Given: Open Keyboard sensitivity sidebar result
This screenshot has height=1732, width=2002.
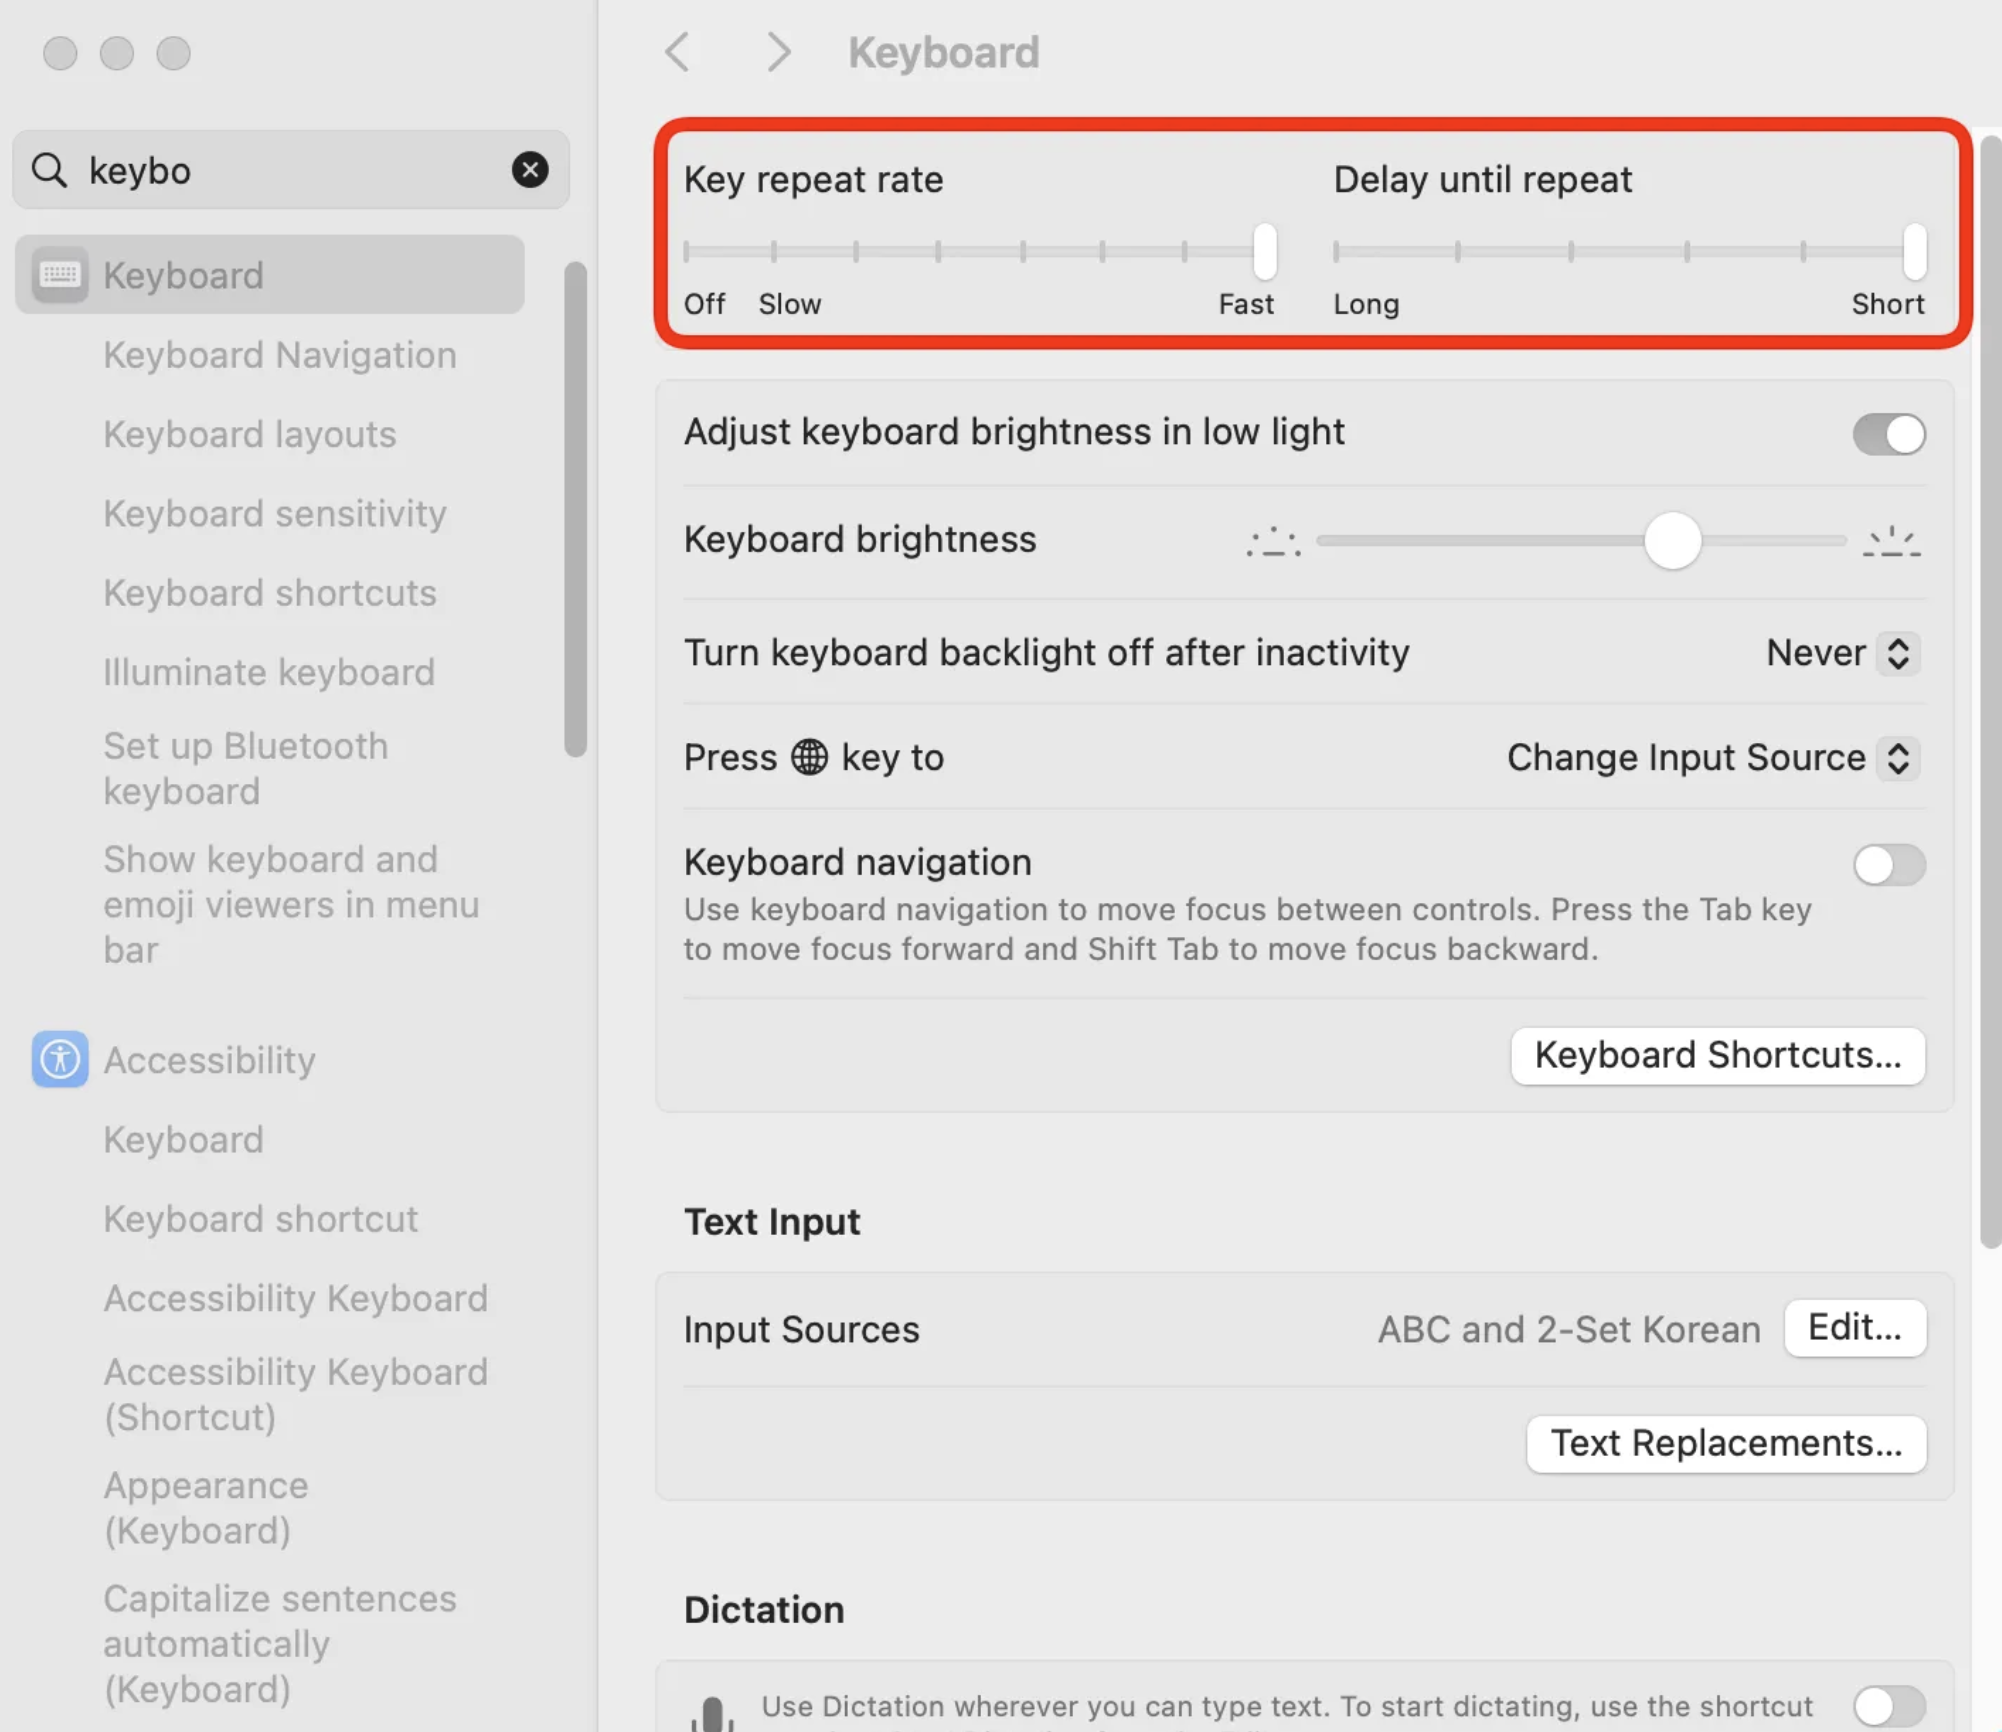Looking at the screenshot, I should pyautogui.click(x=275, y=513).
